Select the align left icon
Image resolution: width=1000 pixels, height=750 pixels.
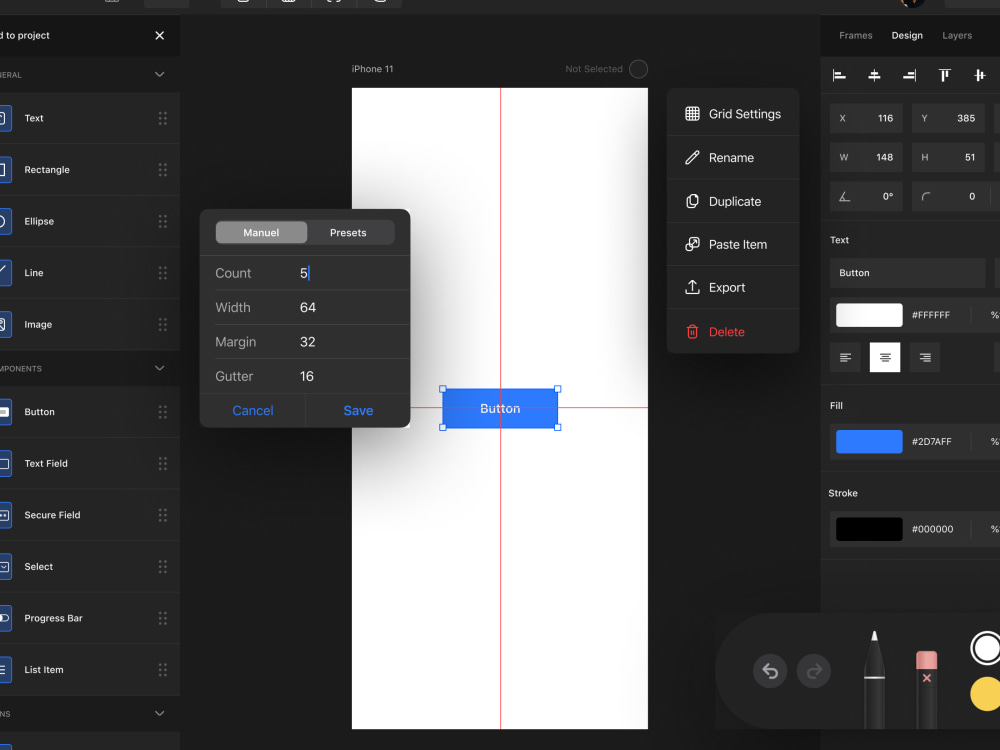(839, 76)
